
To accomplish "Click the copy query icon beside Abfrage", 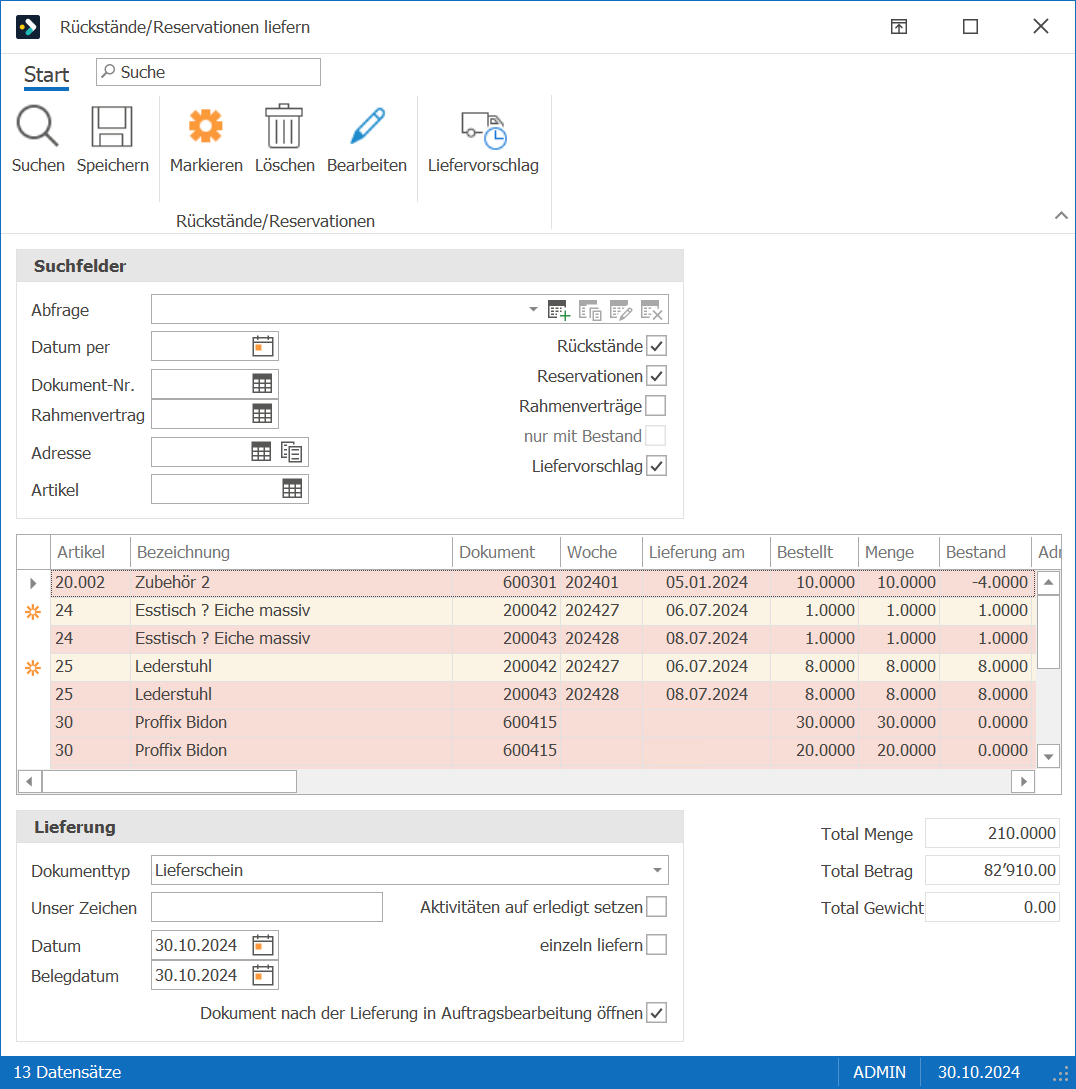I will click(x=590, y=310).
